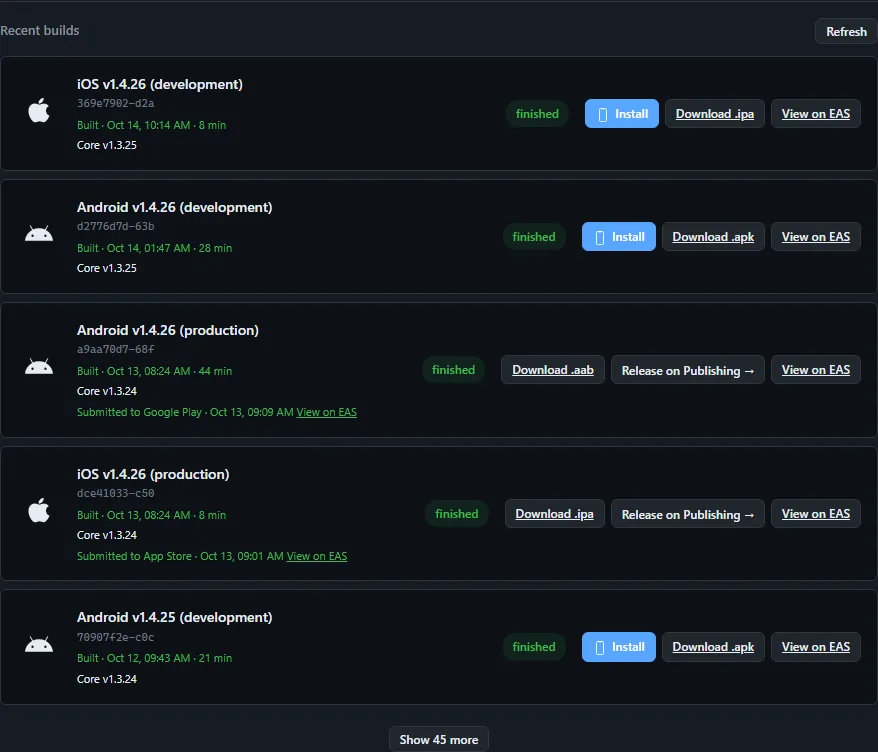Download .ipa for iOS v1.4.26 production

[554, 513]
